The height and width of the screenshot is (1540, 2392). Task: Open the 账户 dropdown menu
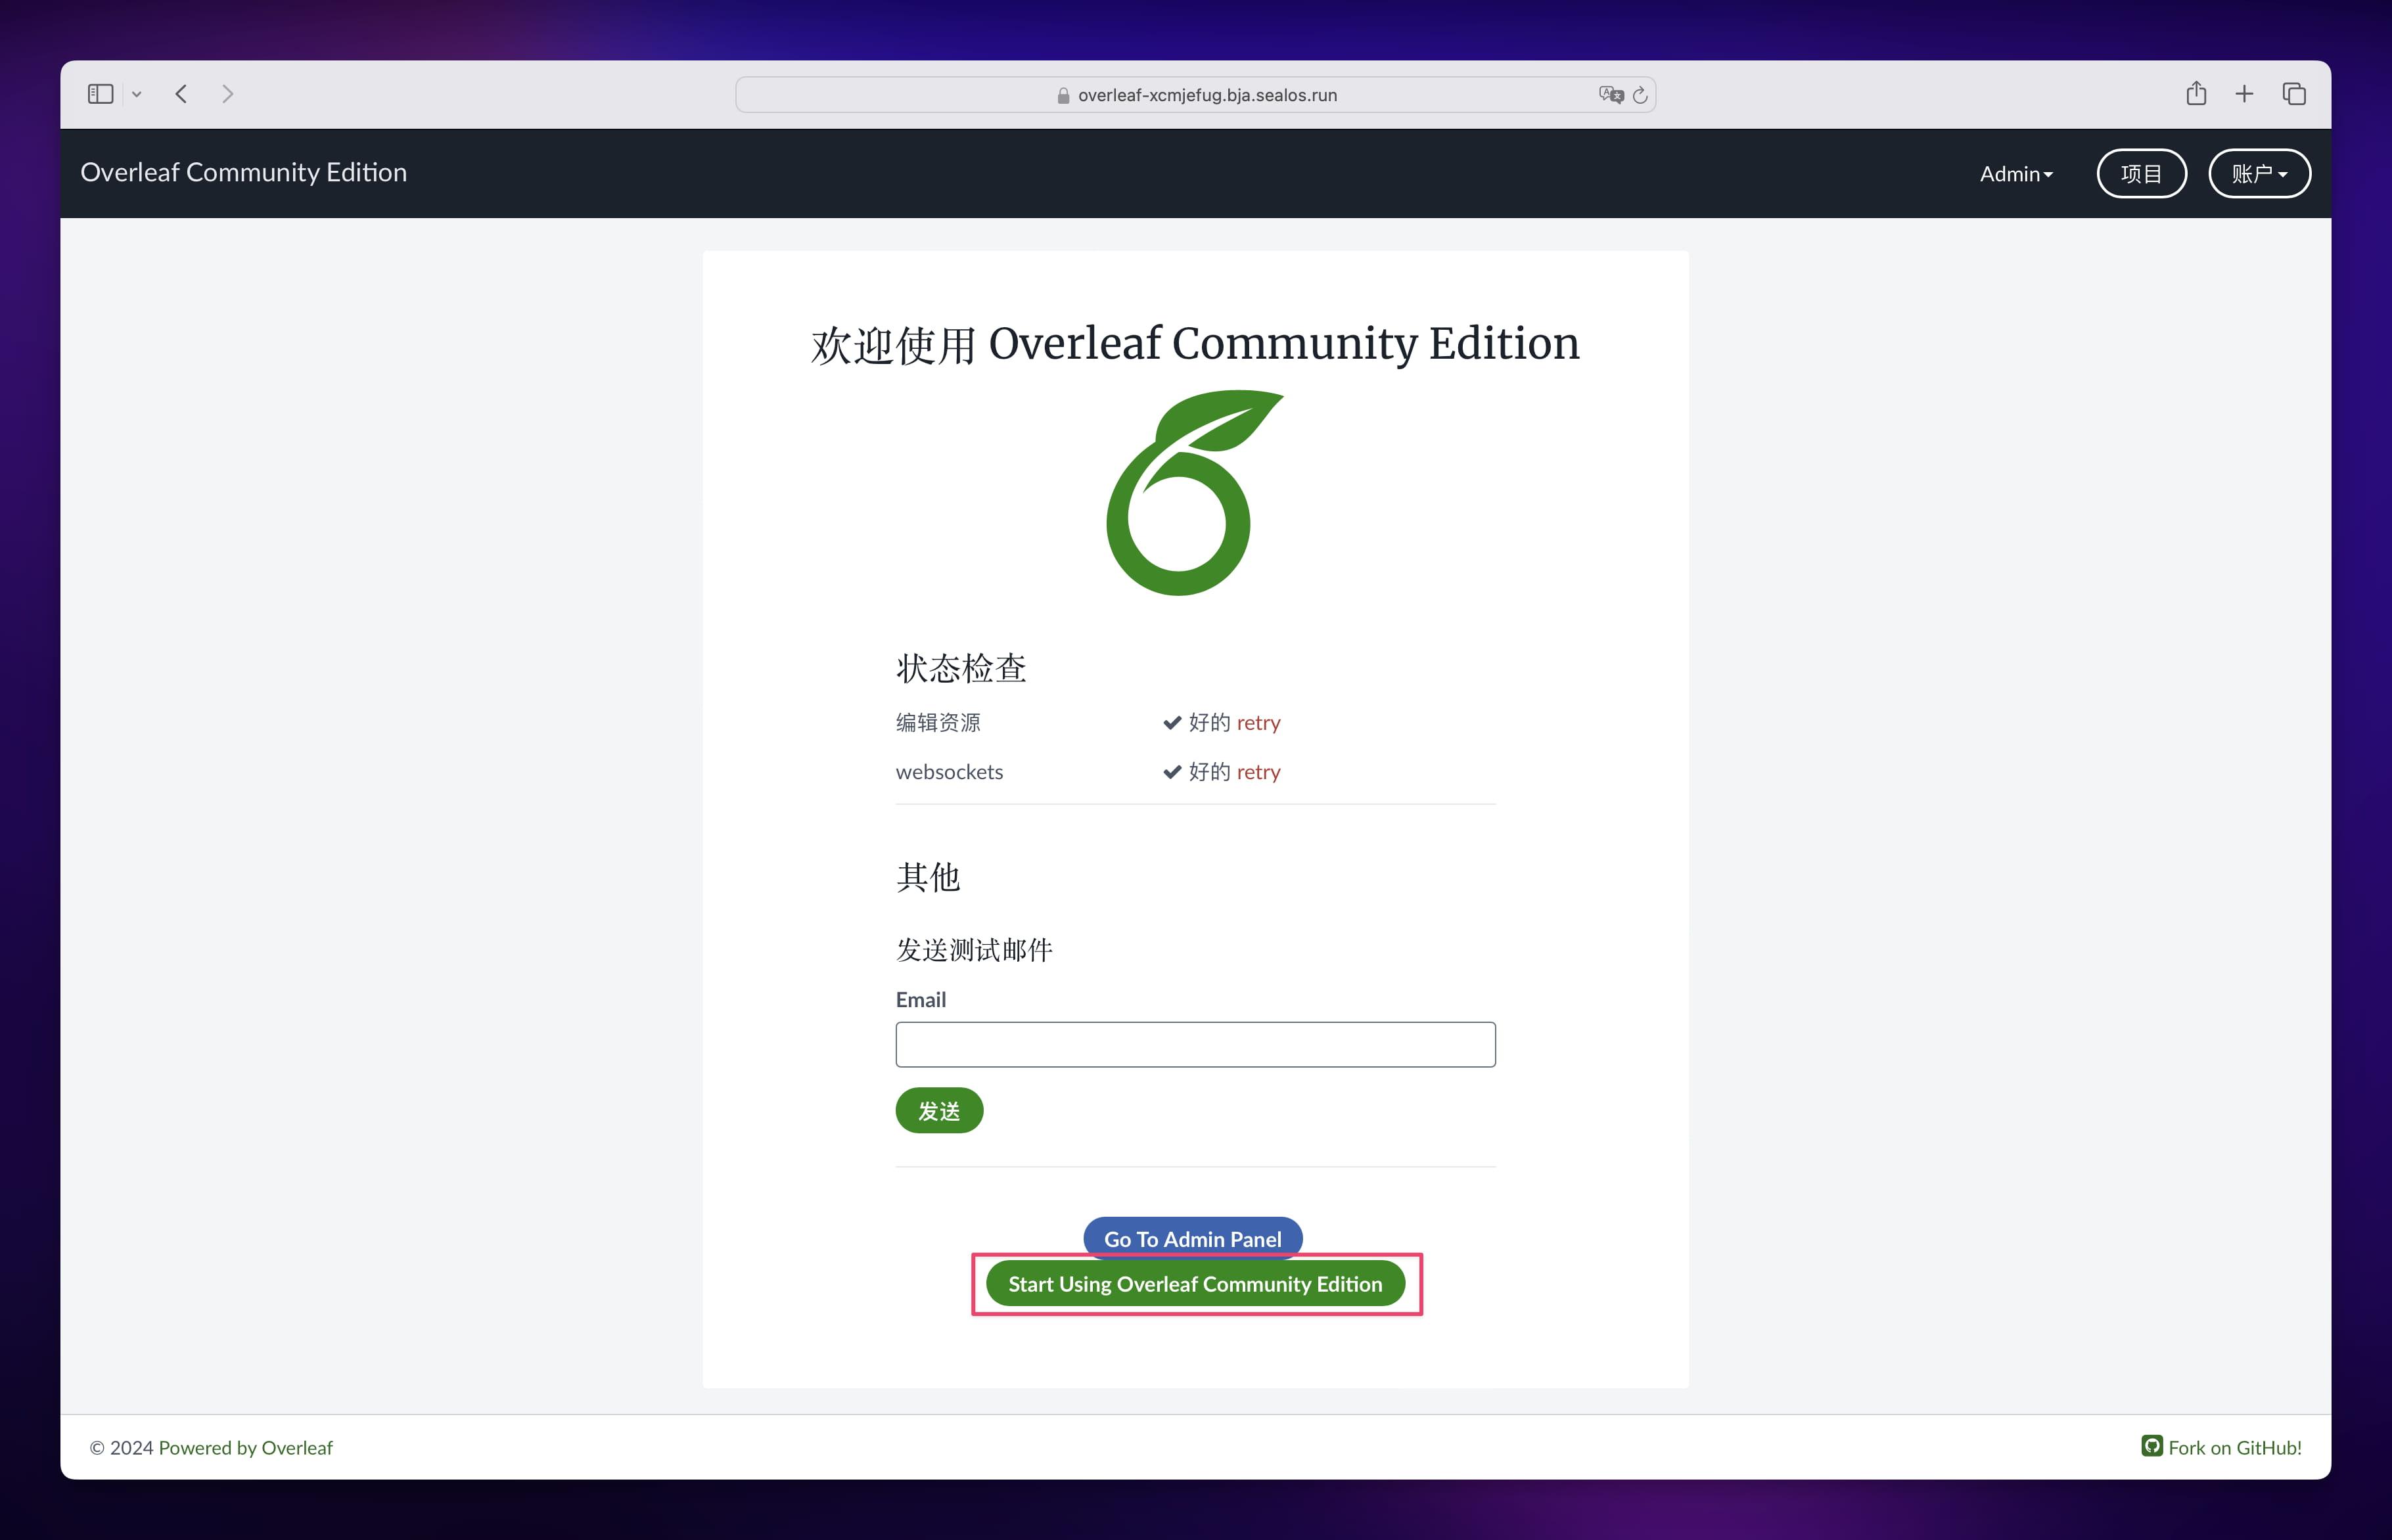click(2259, 173)
